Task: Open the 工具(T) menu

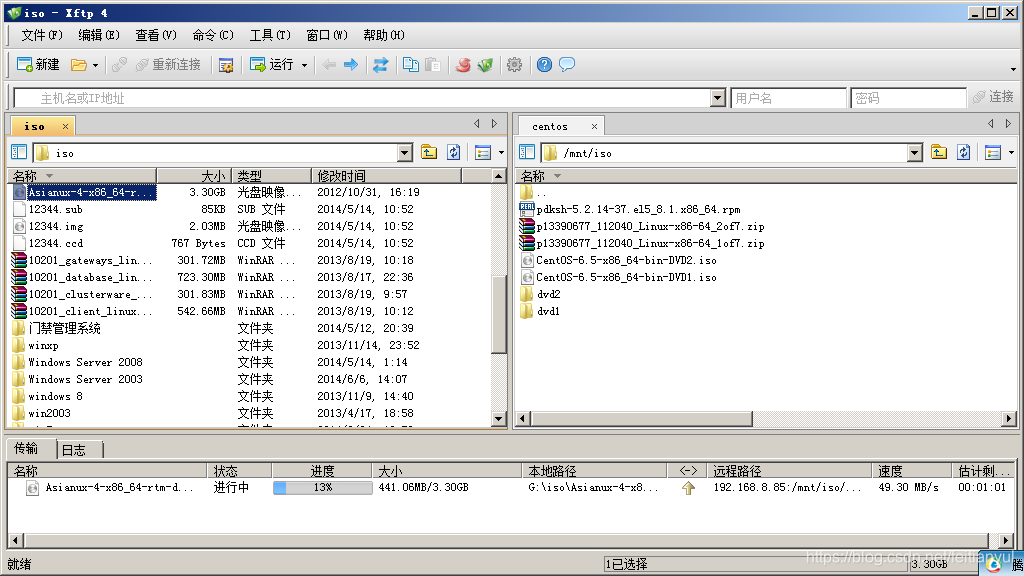Action: (270, 35)
